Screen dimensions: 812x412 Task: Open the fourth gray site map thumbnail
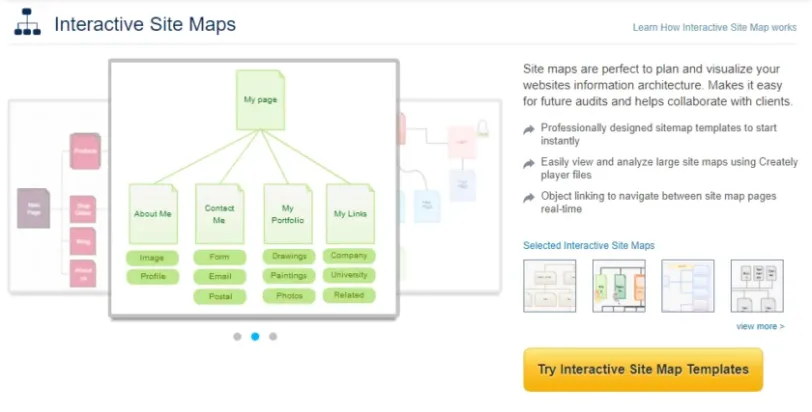756,286
